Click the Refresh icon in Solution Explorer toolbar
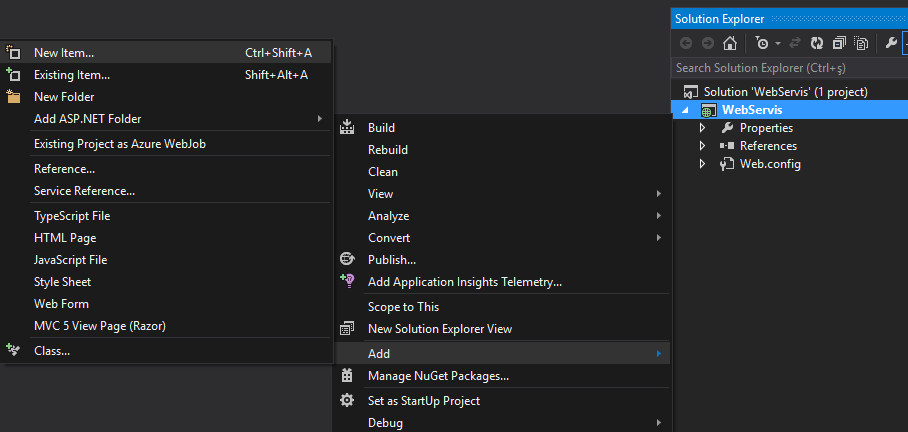Image resolution: width=908 pixels, height=432 pixels. pyautogui.click(x=817, y=43)
